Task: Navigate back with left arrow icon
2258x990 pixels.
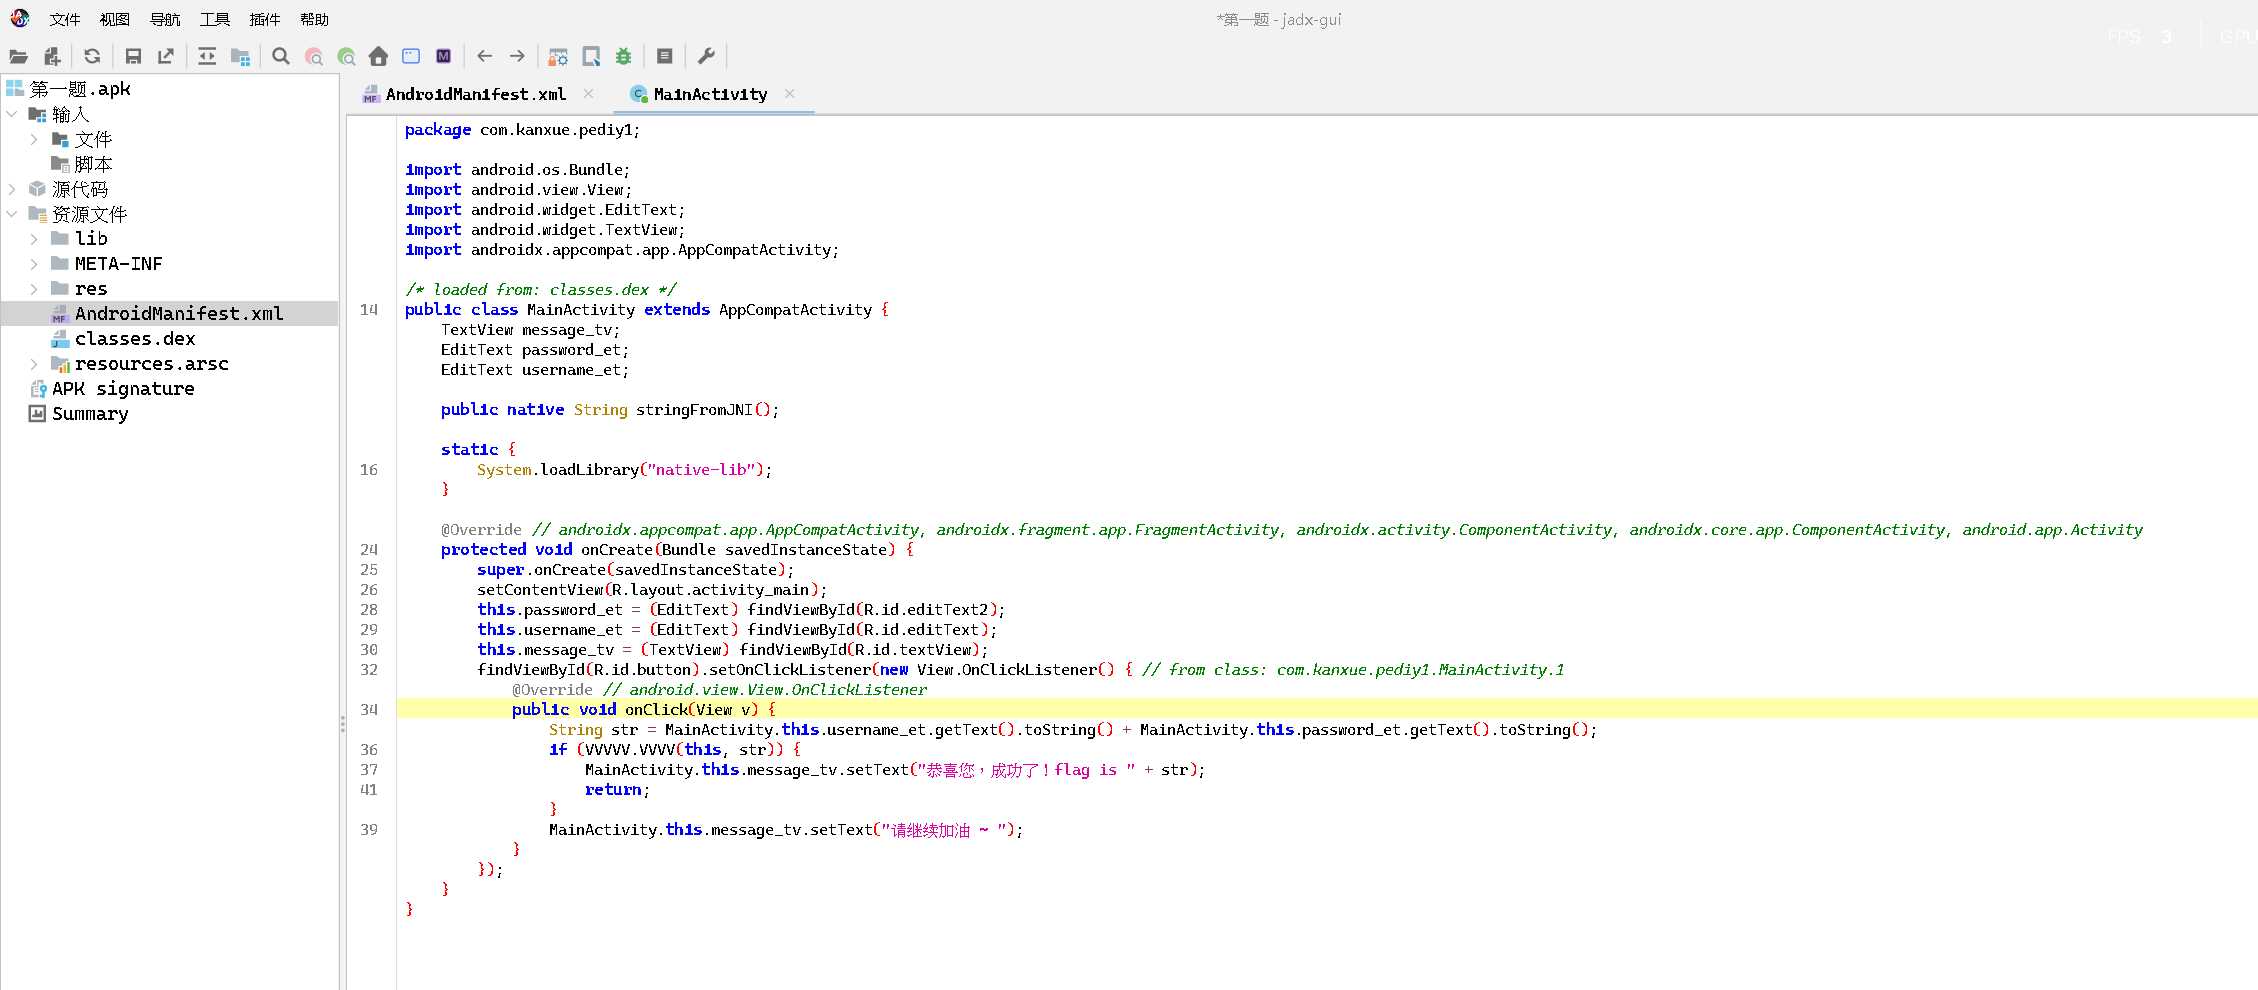Action: click(x=485, y=57)
